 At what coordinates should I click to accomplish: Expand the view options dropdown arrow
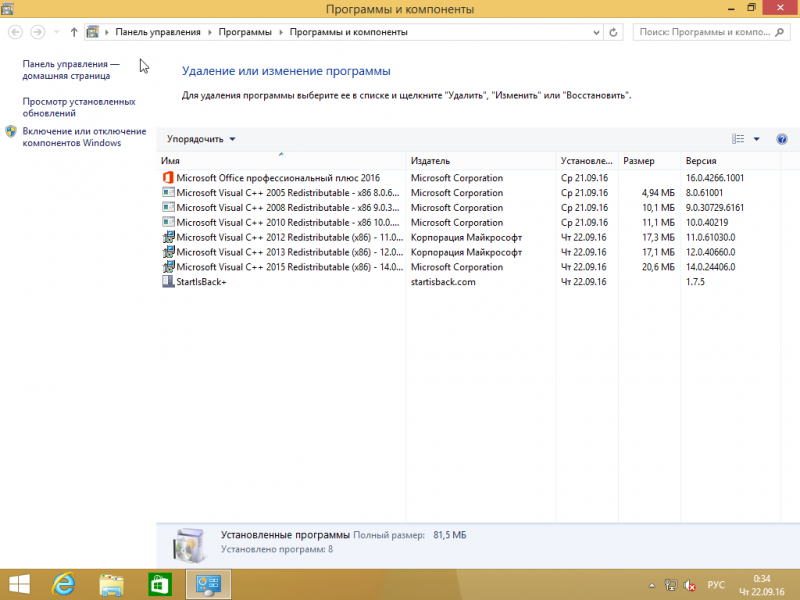[757, 139]
